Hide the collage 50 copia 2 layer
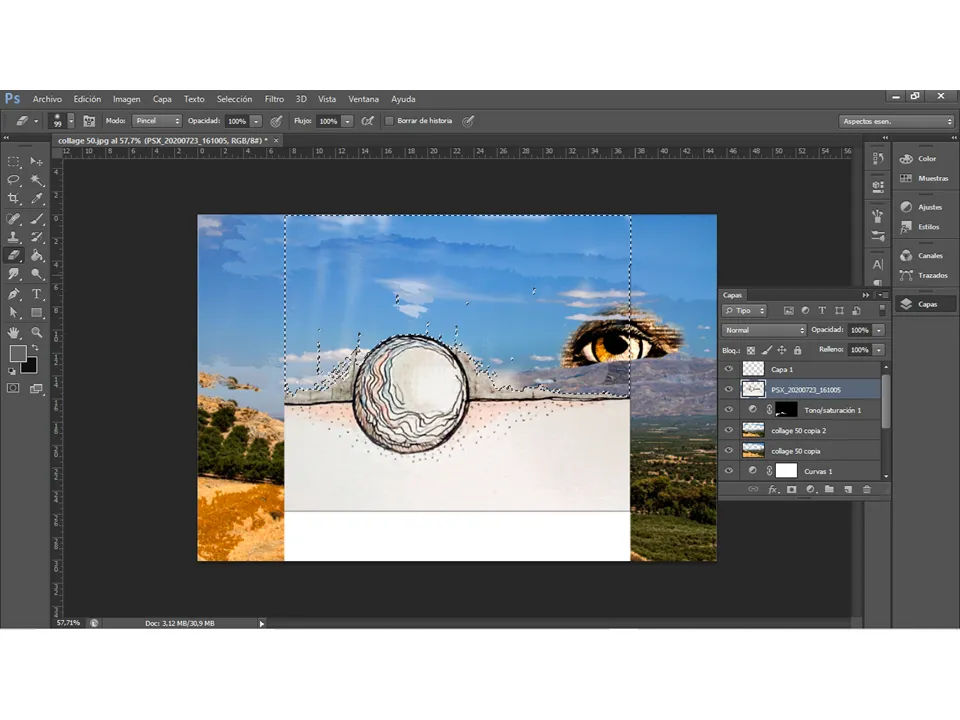This screenshot has height=720, width=960. [x=729, y=430]
